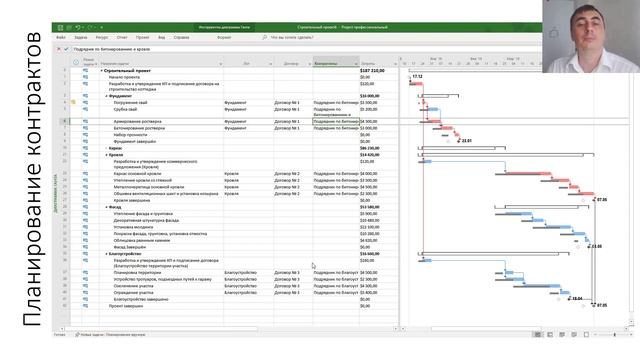Open Затраты column filter dropdown
Viewport: 640px width, 360px height.
396,64
